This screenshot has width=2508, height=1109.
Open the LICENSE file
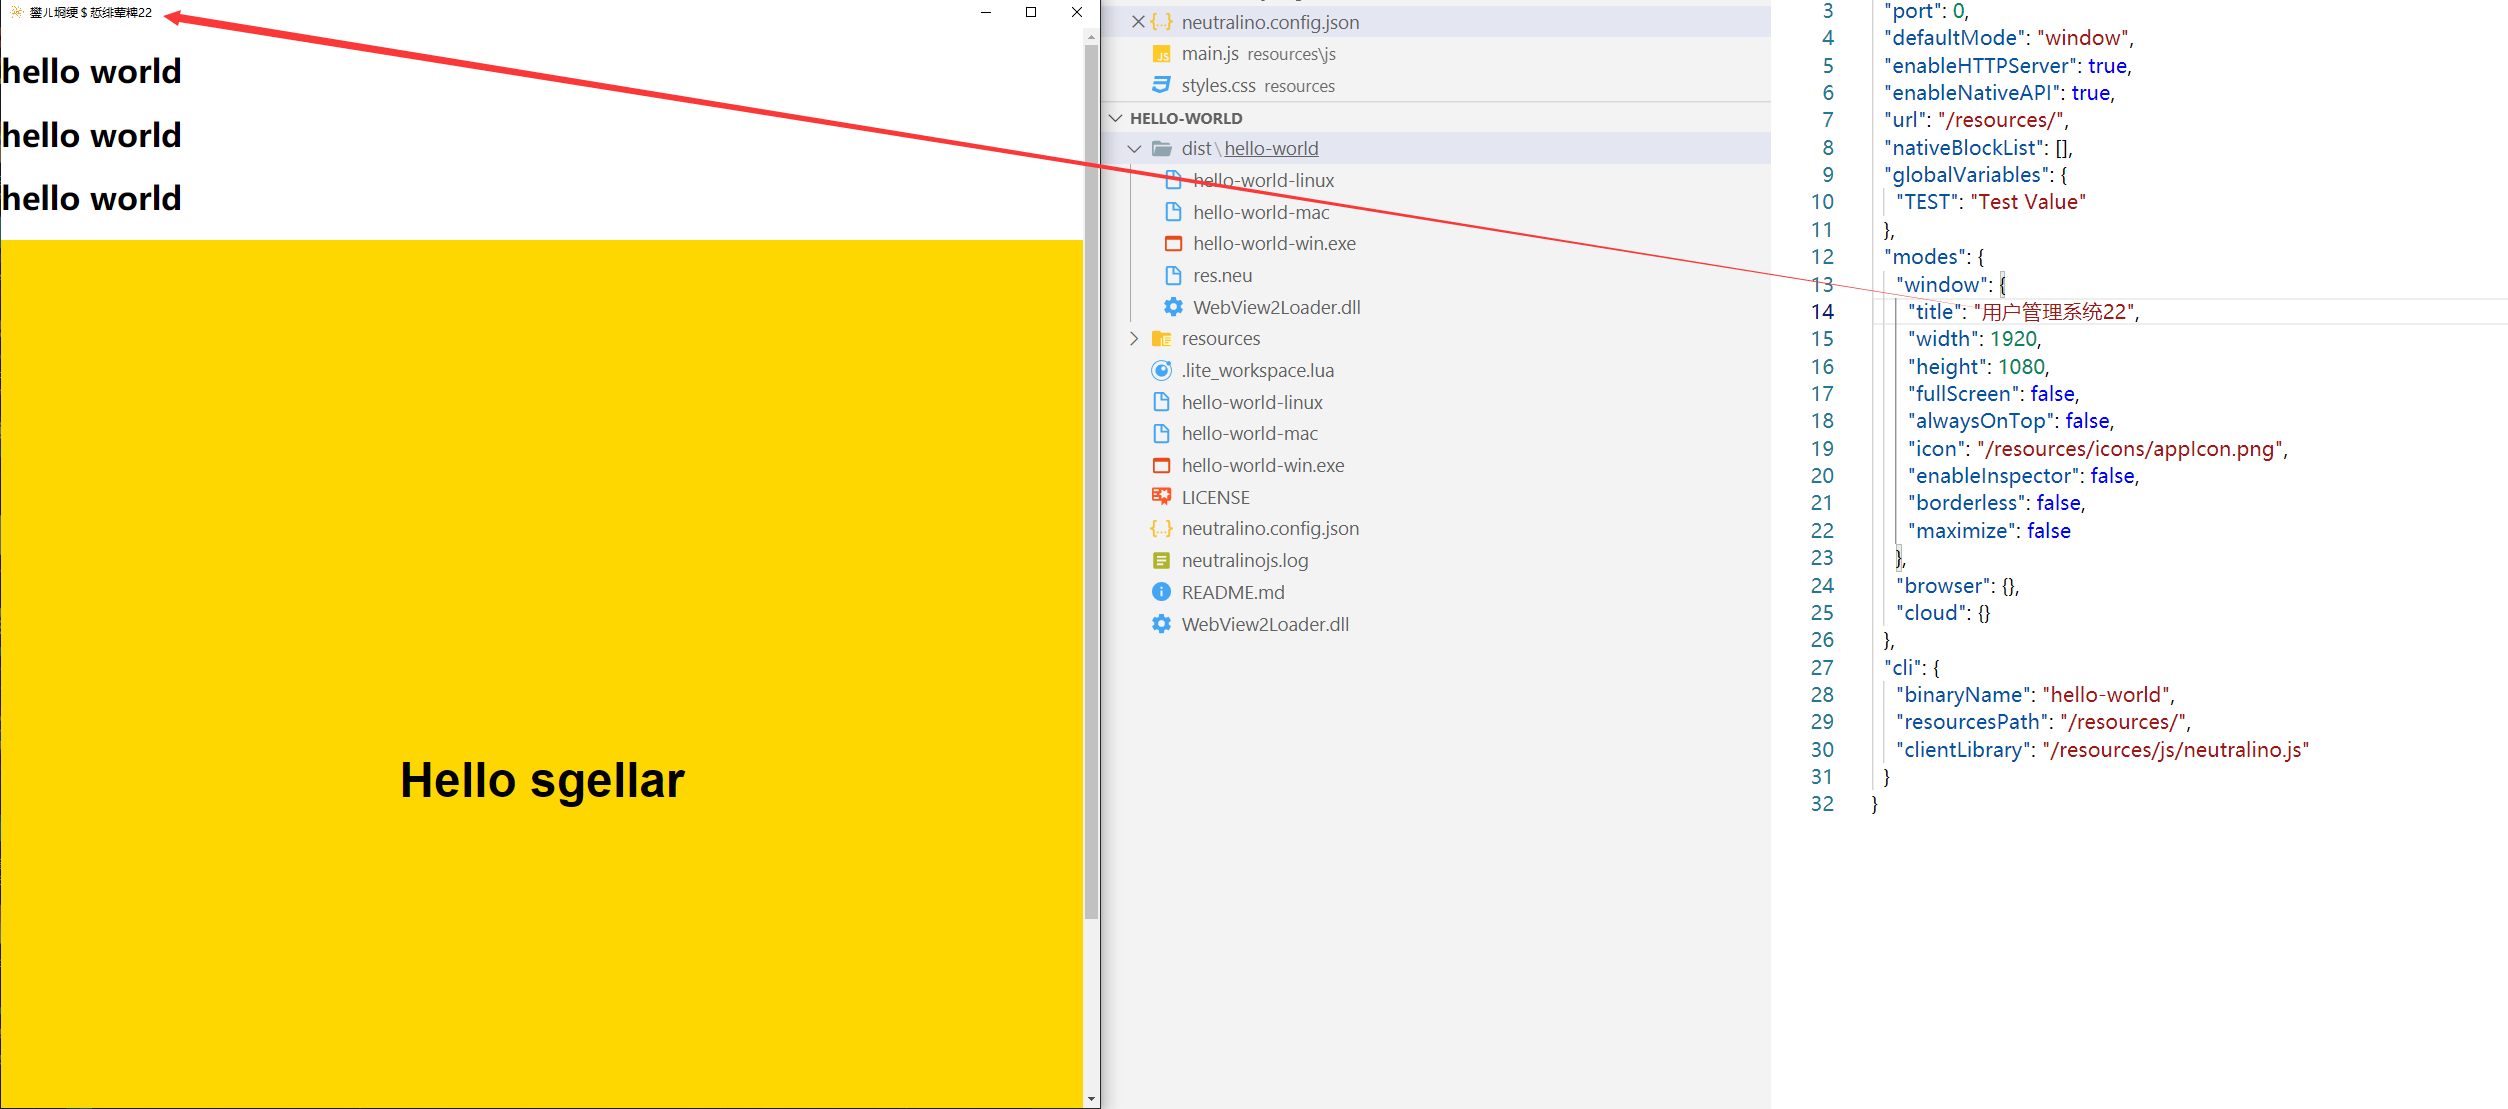tap(1215, 497)
